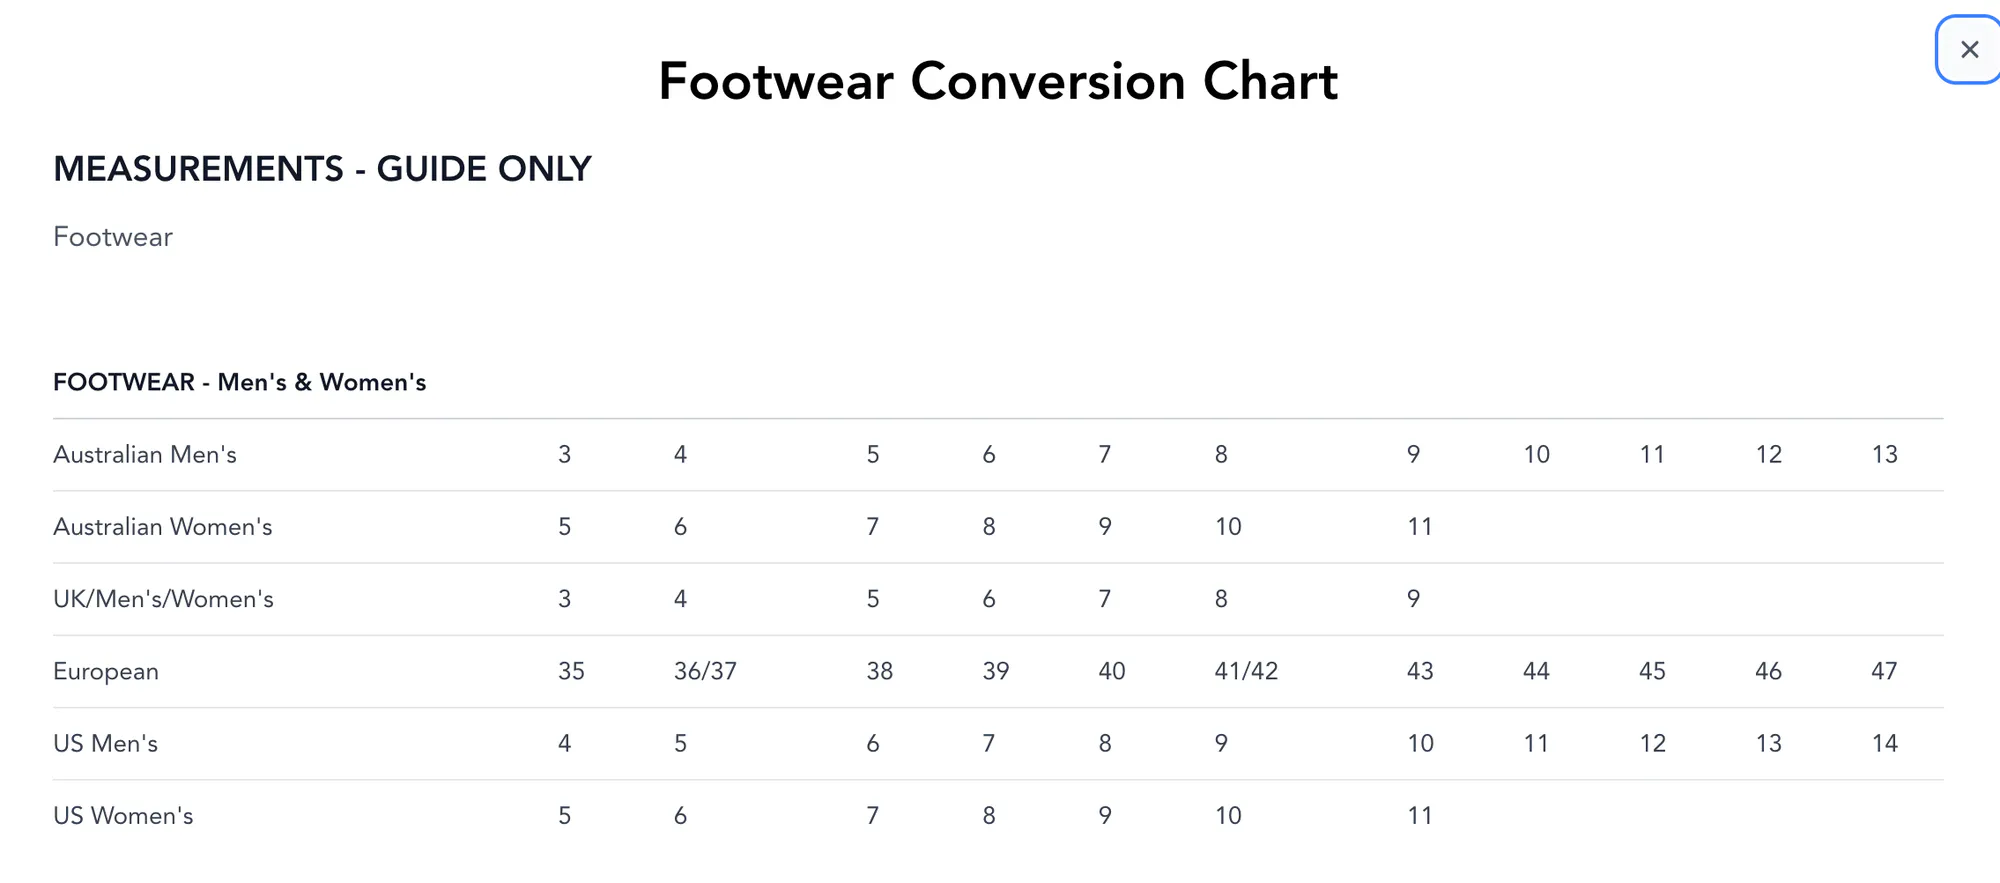Select the Australian Women's row label
This screenshot has height=883, width=2000.
[163, 527]
